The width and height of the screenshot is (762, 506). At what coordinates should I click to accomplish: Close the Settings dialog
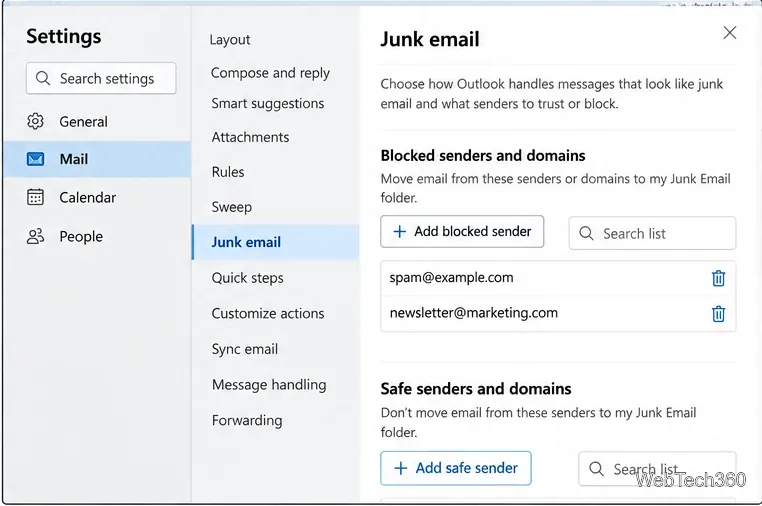coord(729,33)
